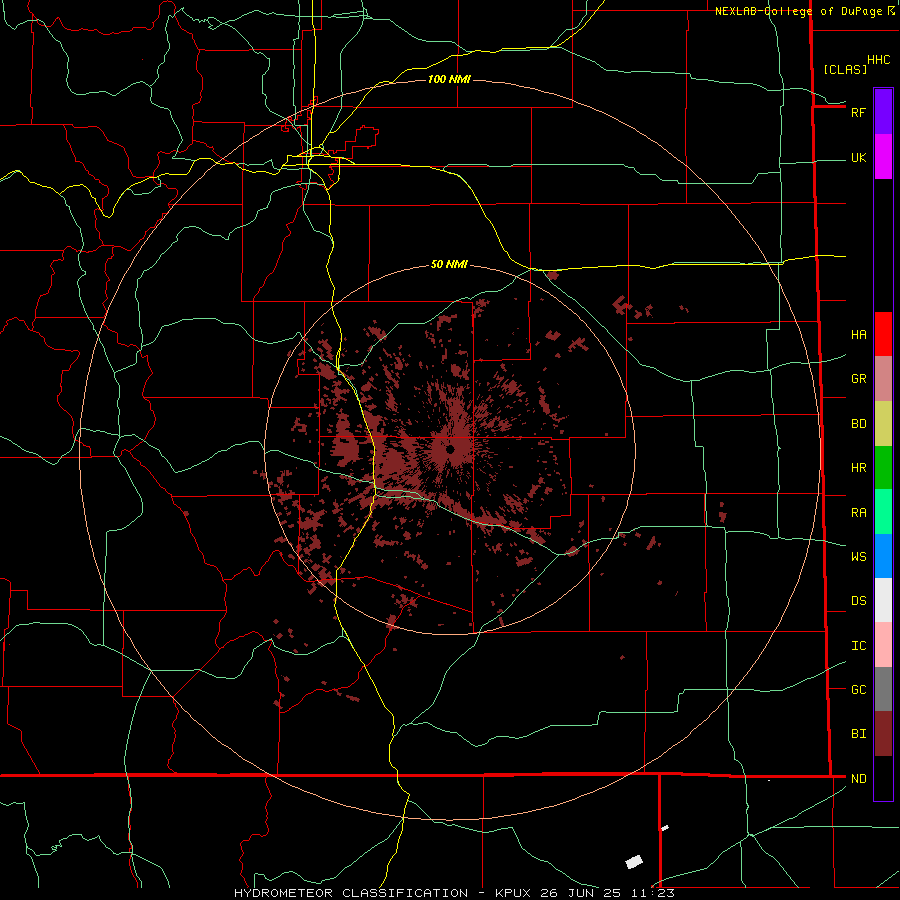Click the BI legend label
Screen dimensions: 900x900
click(858, 734)
